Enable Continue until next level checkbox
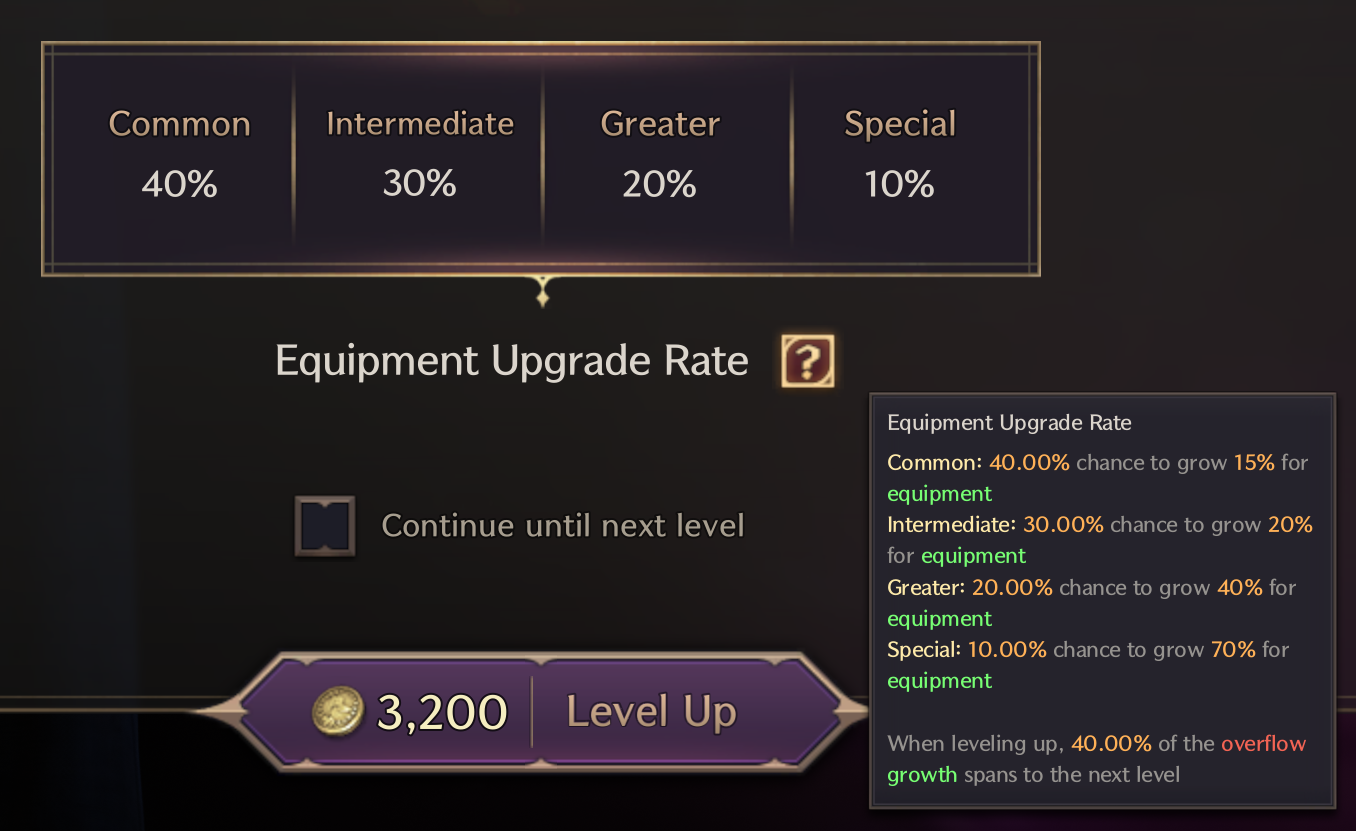Viewport: 1356px width, 831px height. [x=325, y=526]
